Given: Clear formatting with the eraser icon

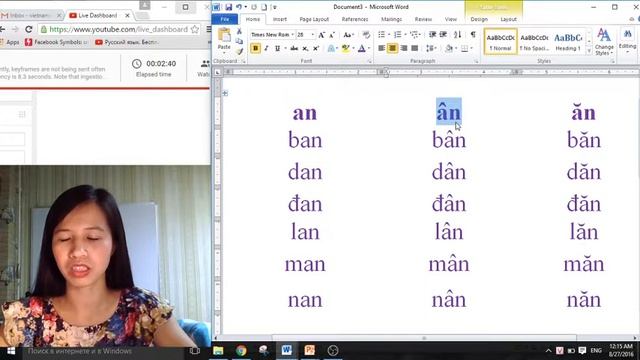Looking at the screenshot, I should [x=366, y=35].
